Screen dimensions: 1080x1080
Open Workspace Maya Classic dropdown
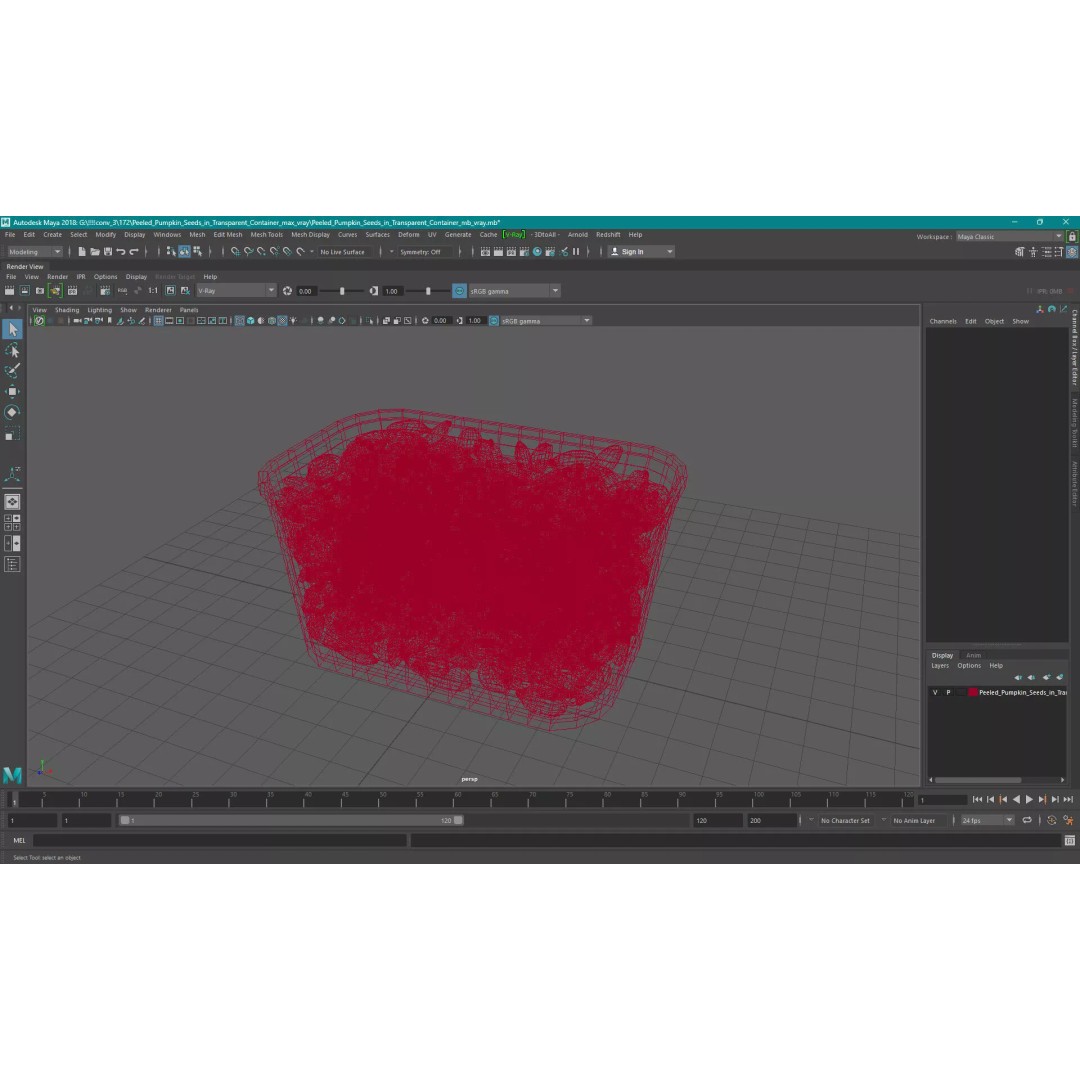point(1009,236)
